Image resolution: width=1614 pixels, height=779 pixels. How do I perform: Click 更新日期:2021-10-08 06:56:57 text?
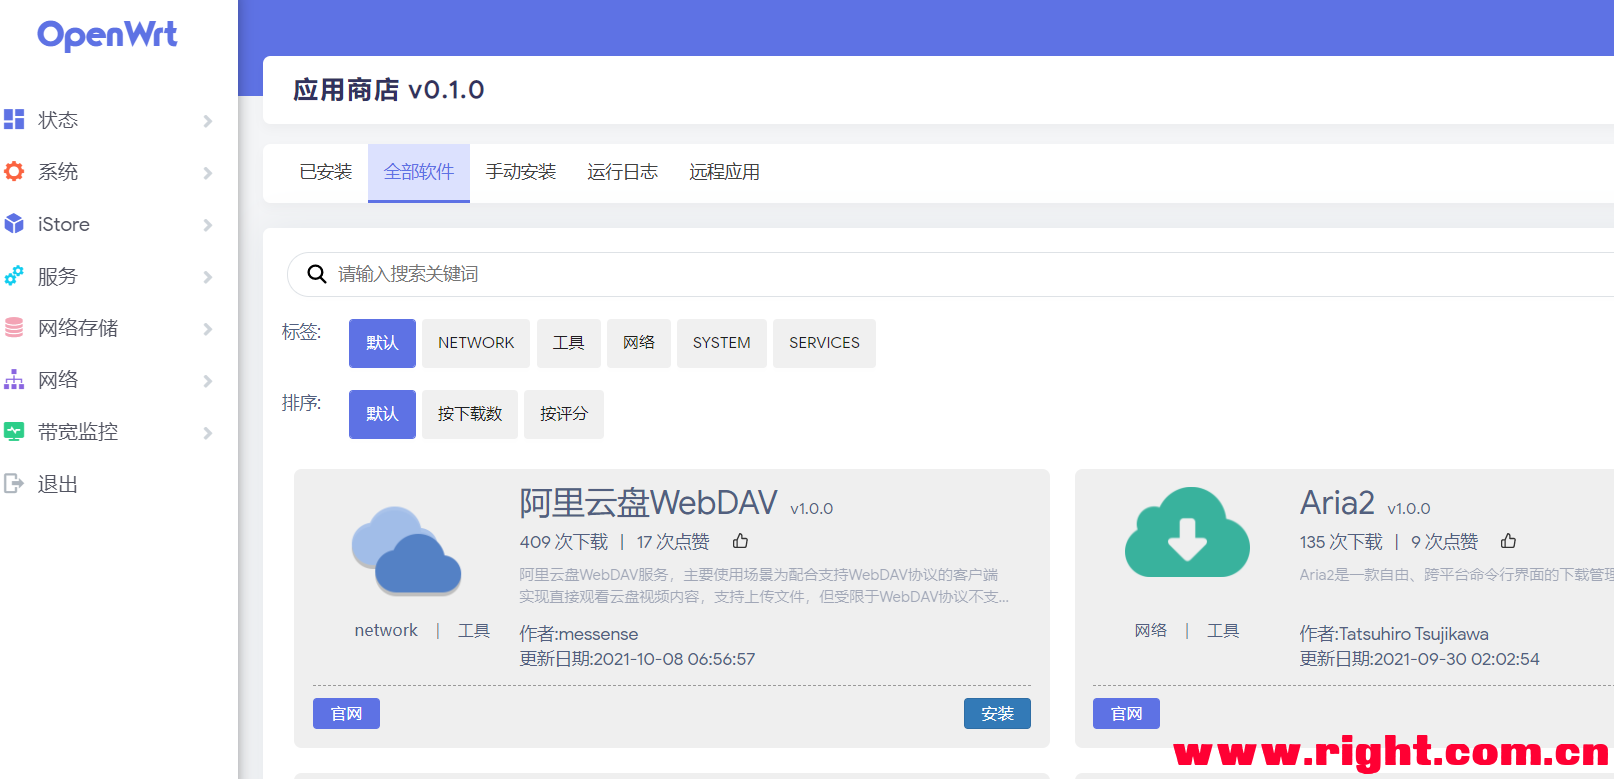(637, 659)
